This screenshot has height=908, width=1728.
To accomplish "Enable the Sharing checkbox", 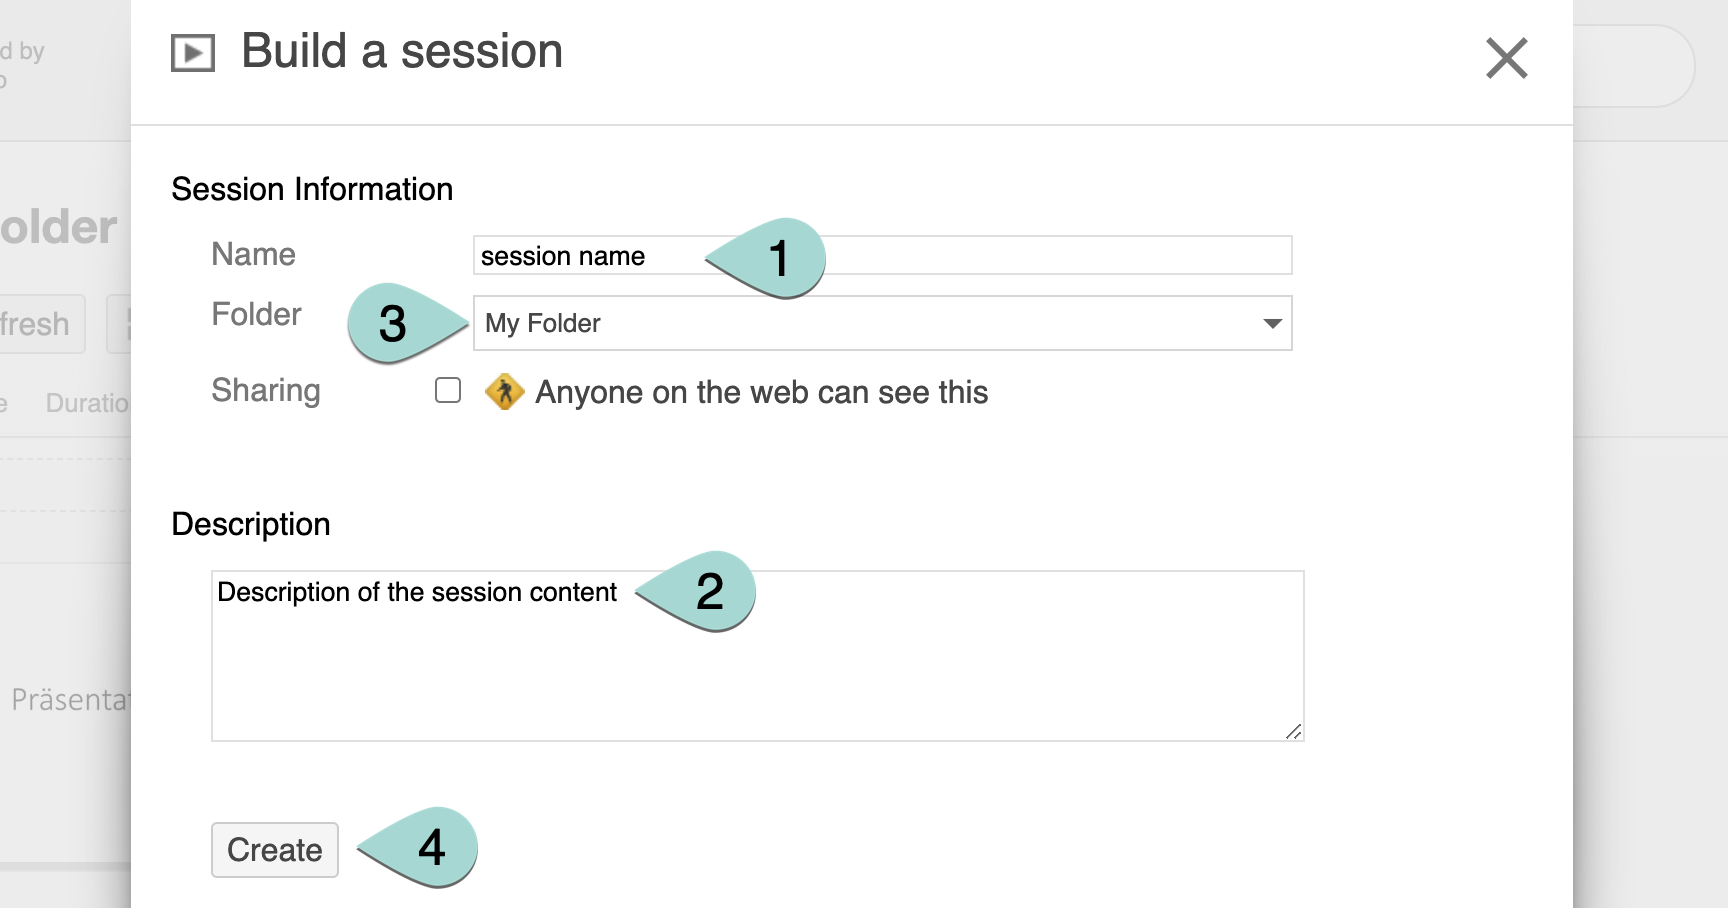I will point(448,390).
